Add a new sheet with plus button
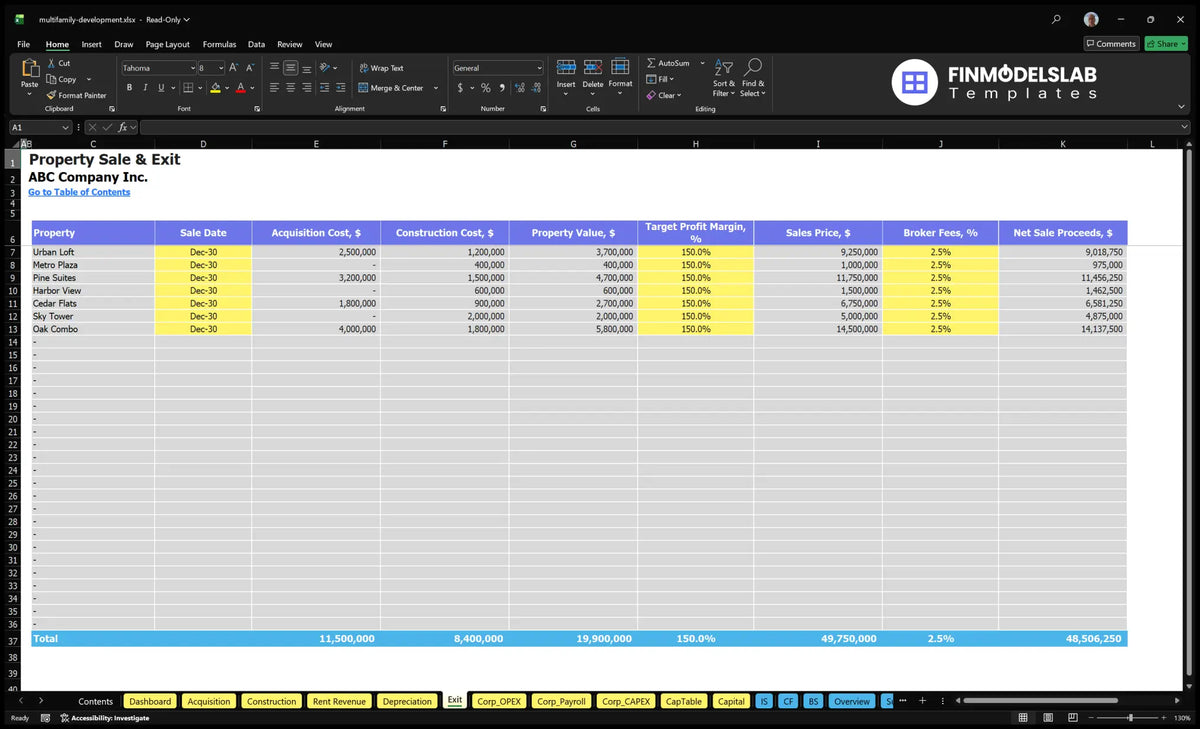This screenshot has width=1200, height=729. coord(922,701)
